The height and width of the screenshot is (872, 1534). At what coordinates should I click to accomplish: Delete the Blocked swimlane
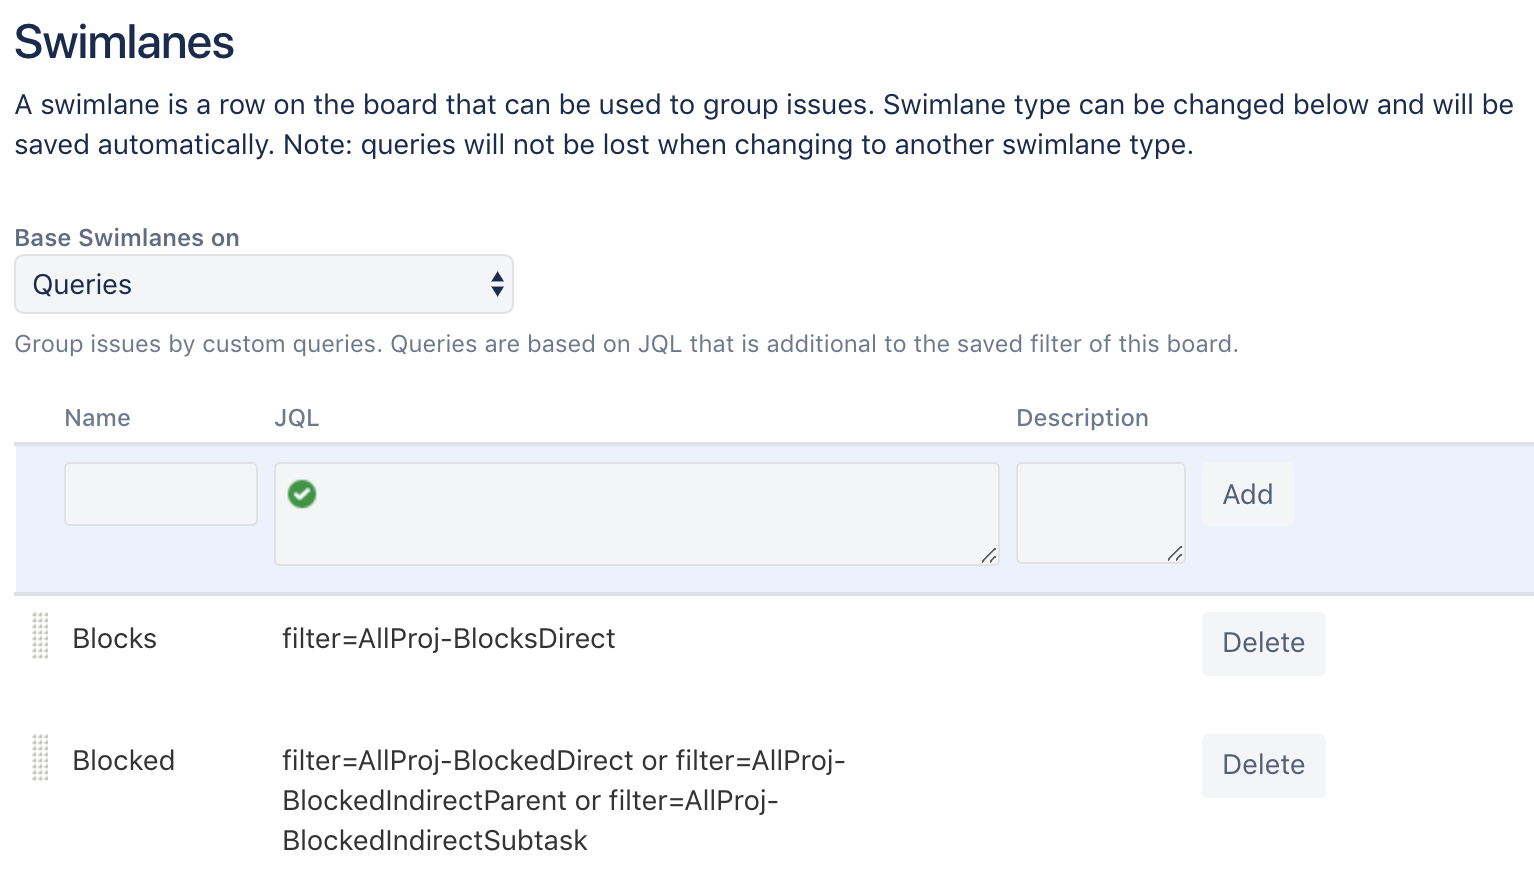[1263, 765]
